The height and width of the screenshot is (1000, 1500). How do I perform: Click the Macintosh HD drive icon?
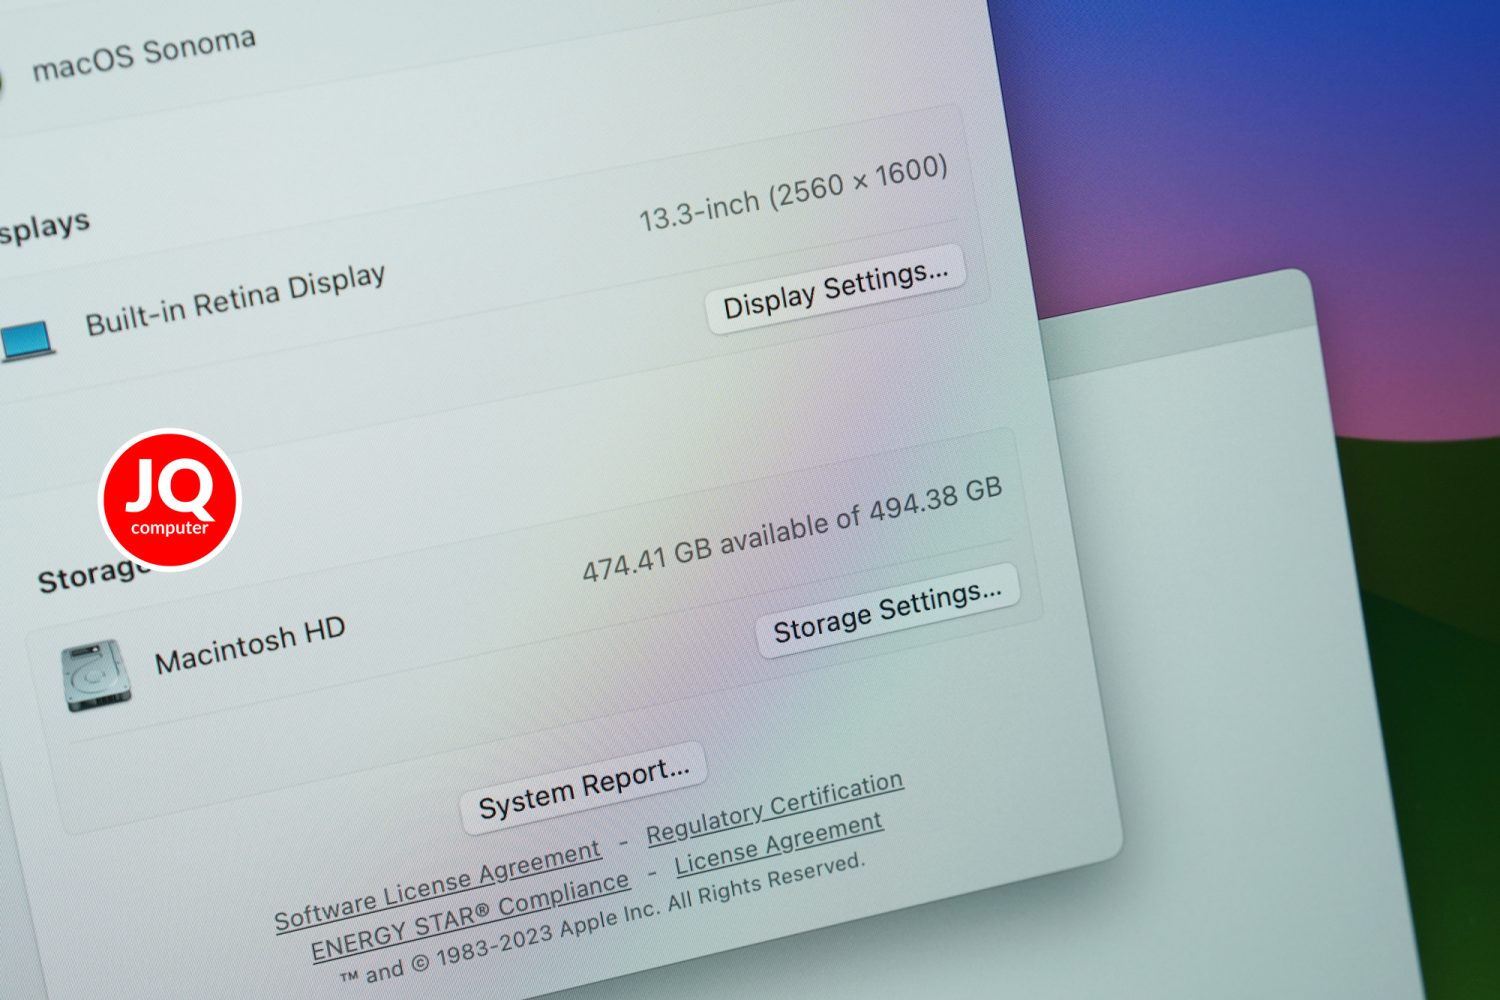[96, 675]
